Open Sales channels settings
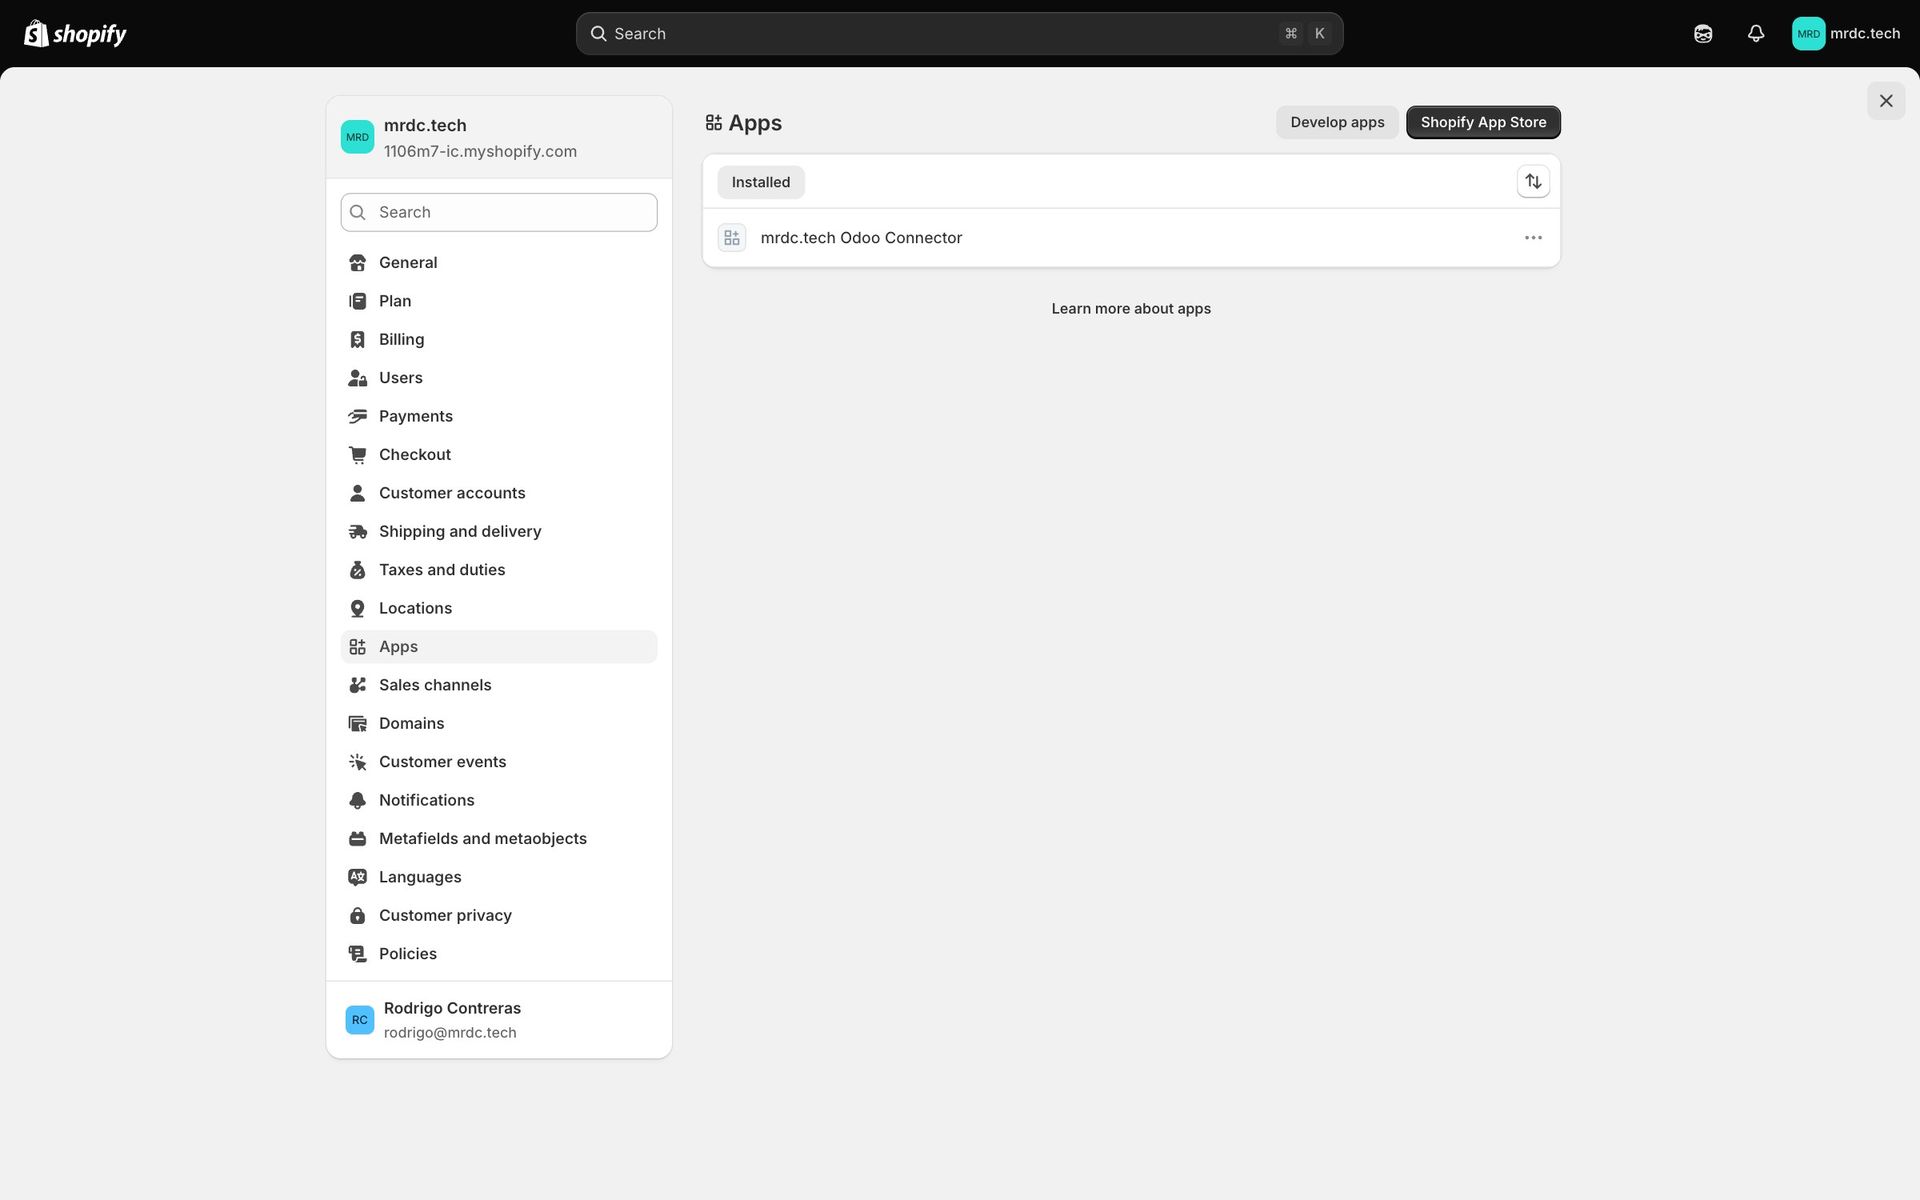Viewport: 1920px width, 1200px height. click(499, 685)
